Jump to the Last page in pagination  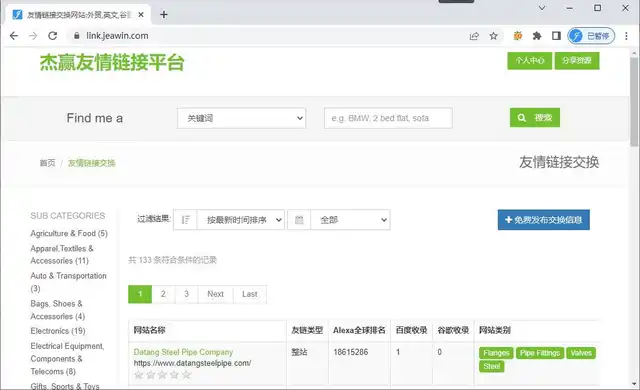(250, 294)
